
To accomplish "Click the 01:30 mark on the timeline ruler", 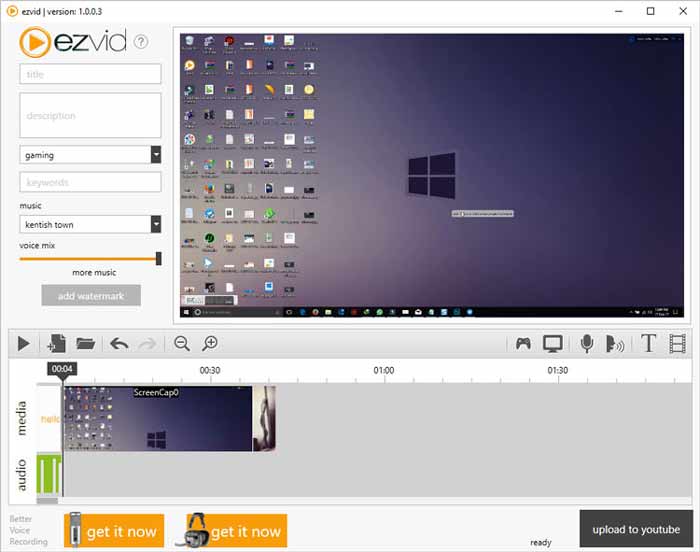I will click(558, 370).
